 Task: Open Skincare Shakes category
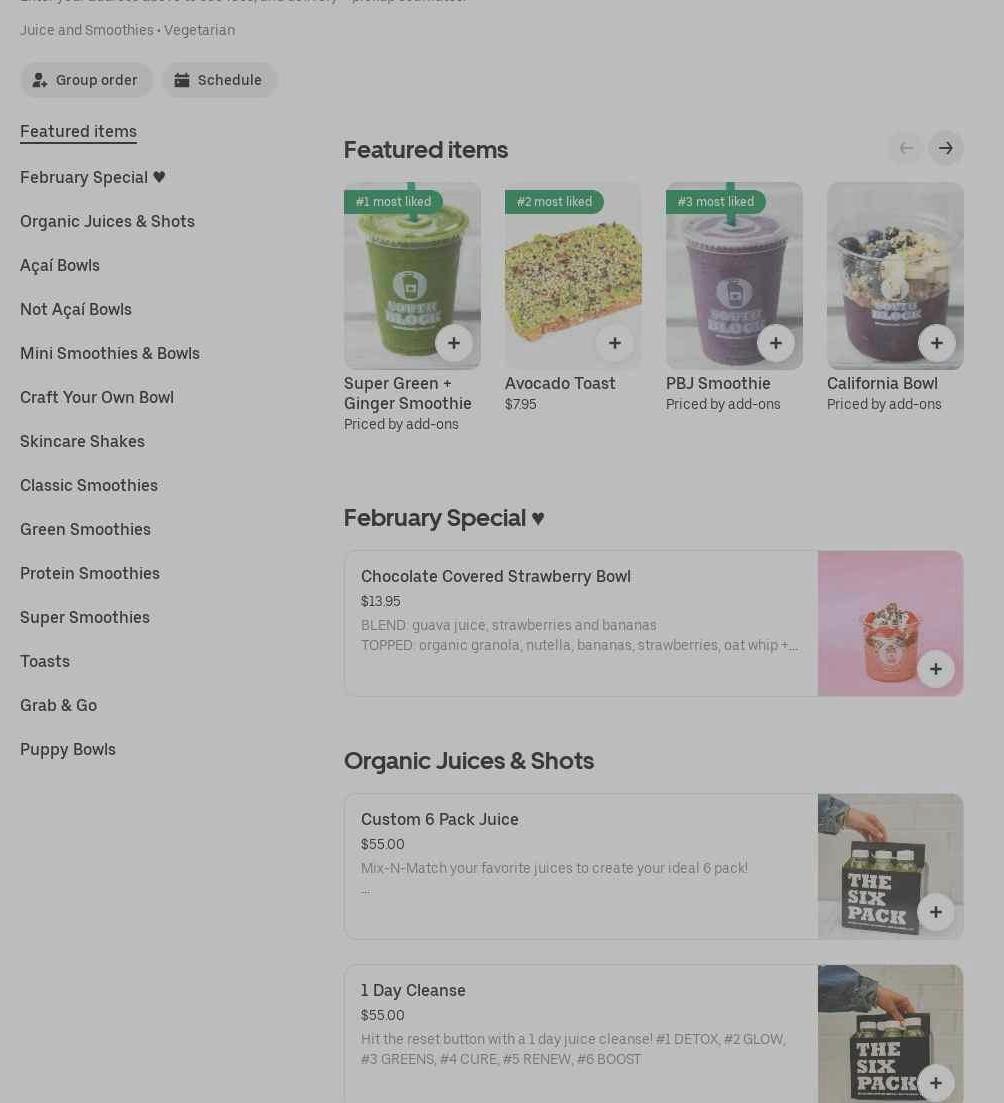pos(82,441)
